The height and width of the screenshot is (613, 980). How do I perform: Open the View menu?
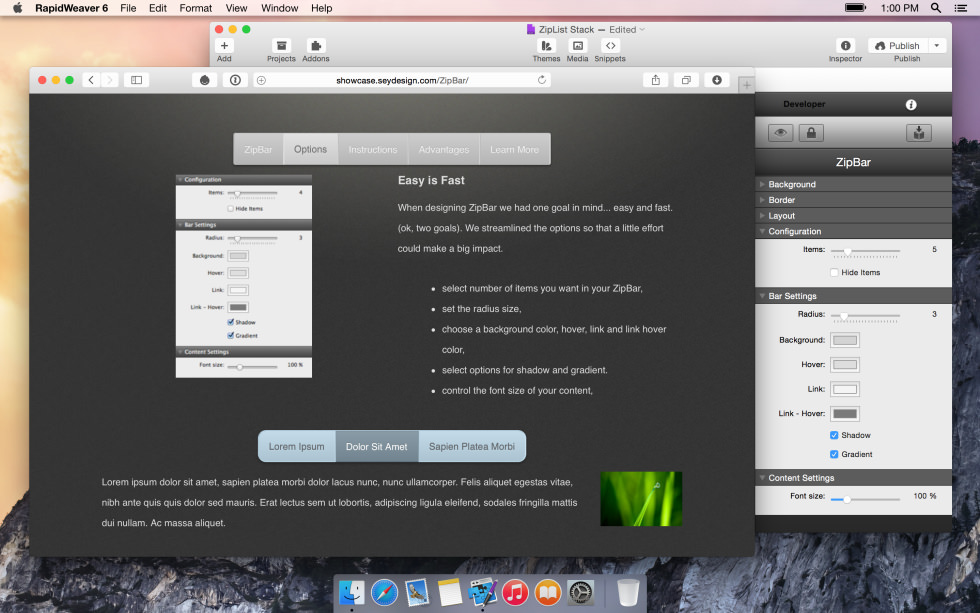236,8
